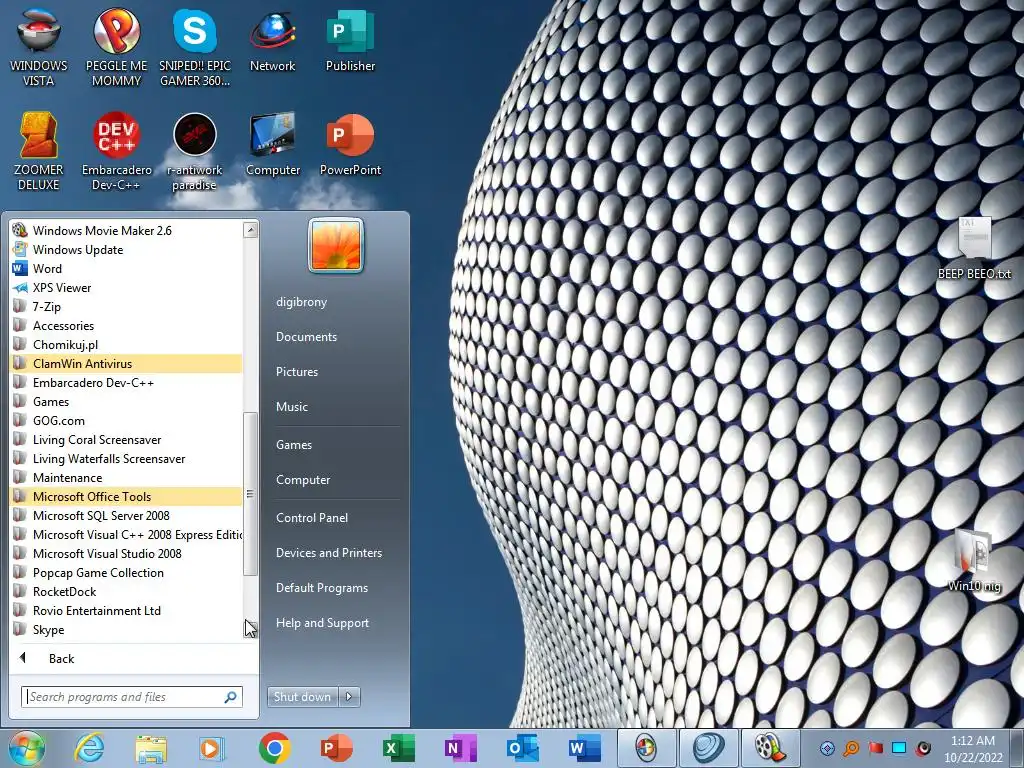Expand Living Coral Screensaver folder

[127, 439]
